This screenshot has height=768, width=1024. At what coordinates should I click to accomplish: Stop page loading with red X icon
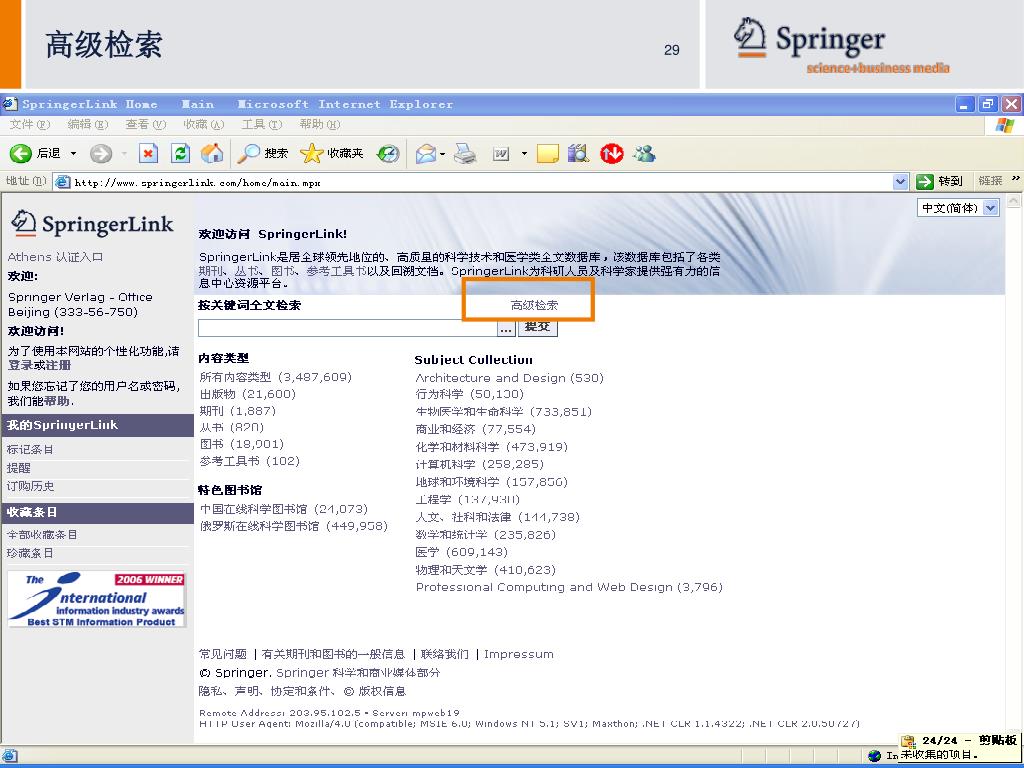148,153
